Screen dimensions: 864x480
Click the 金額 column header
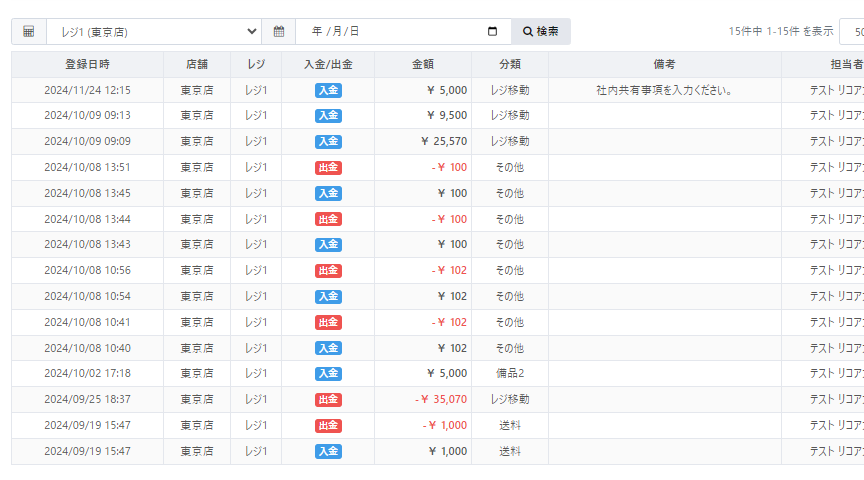423,64
